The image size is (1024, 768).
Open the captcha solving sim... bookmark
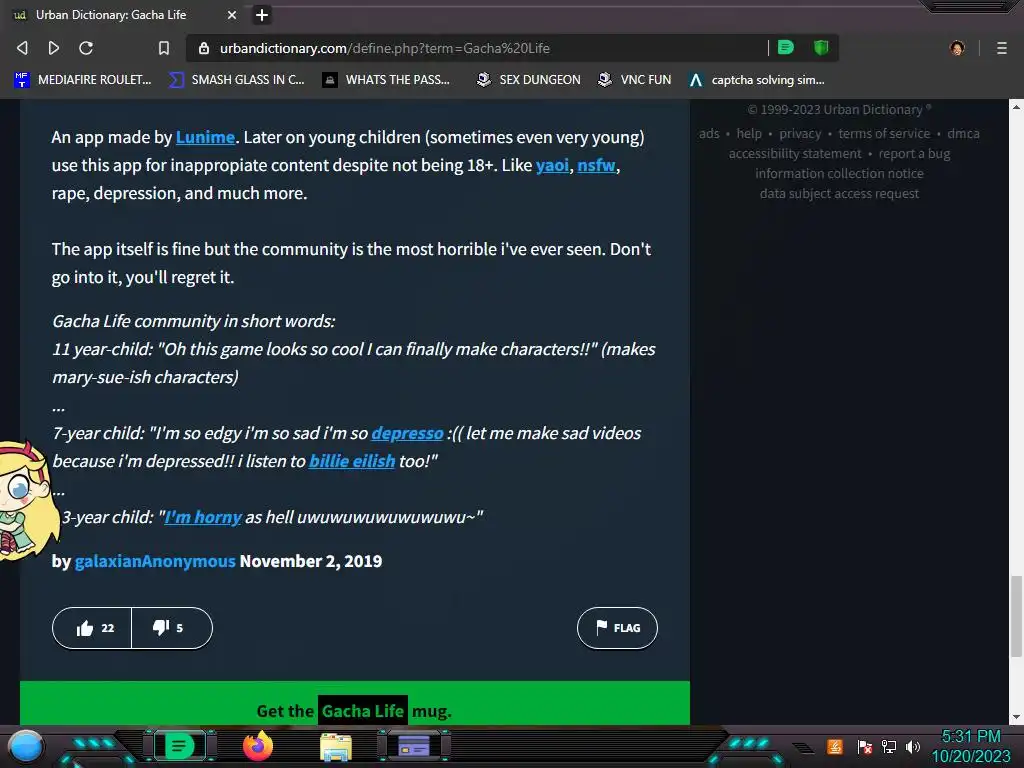(757, 80)
